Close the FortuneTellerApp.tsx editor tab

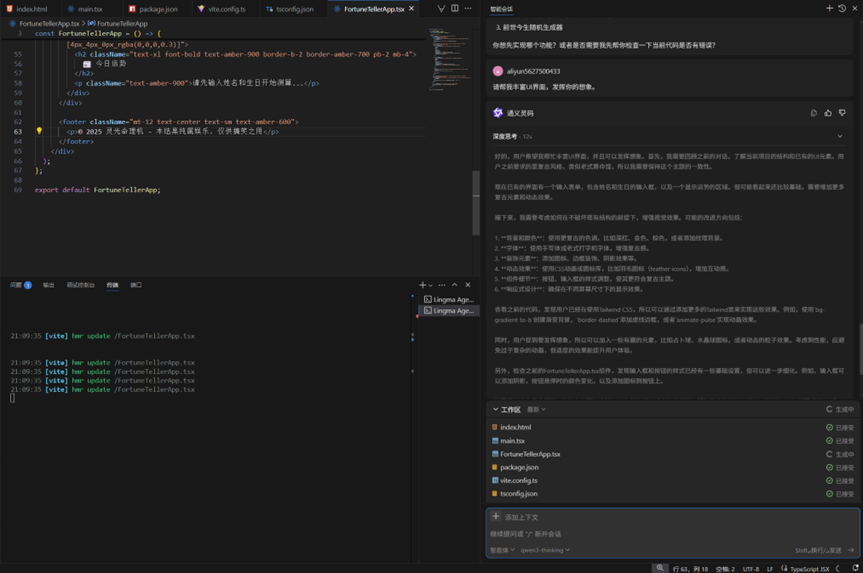click(411, 9)
